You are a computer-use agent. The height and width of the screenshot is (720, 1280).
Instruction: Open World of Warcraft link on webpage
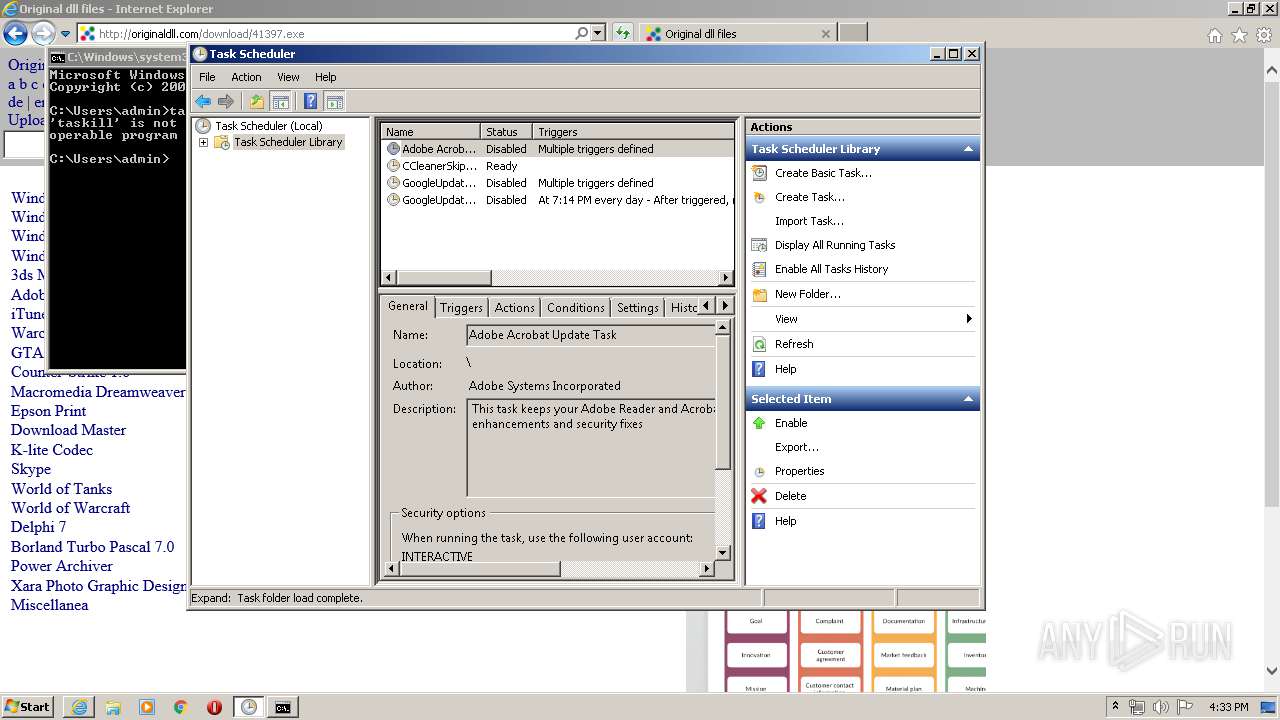click(70, 508)
